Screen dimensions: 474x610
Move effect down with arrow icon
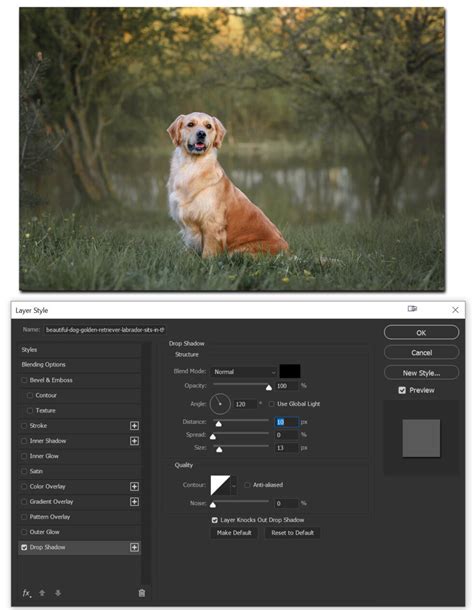click(x=58, y=593)
